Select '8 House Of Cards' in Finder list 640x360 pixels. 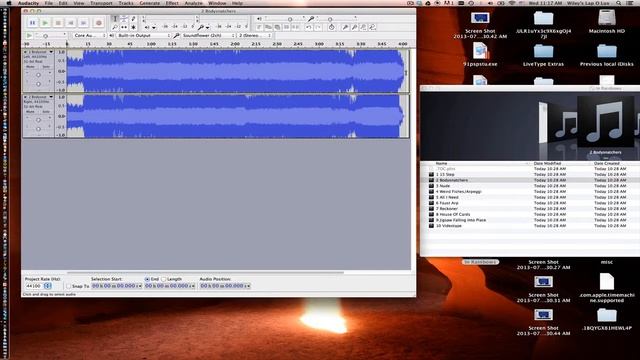tap(453, 214)
